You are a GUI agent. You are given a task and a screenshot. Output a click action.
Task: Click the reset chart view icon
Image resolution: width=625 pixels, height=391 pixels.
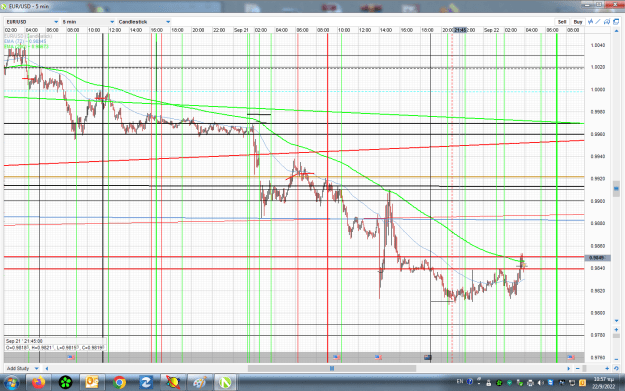coord(616,369)
